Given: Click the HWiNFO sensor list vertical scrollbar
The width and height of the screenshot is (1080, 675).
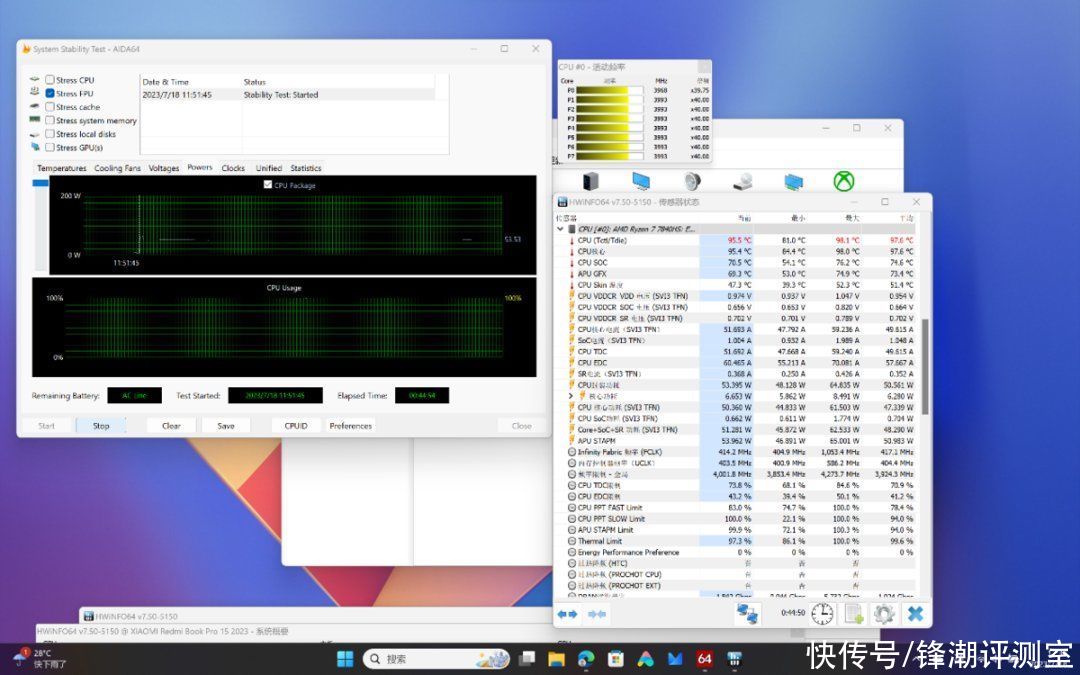Looking at the screenshot, I should point(925,366).
